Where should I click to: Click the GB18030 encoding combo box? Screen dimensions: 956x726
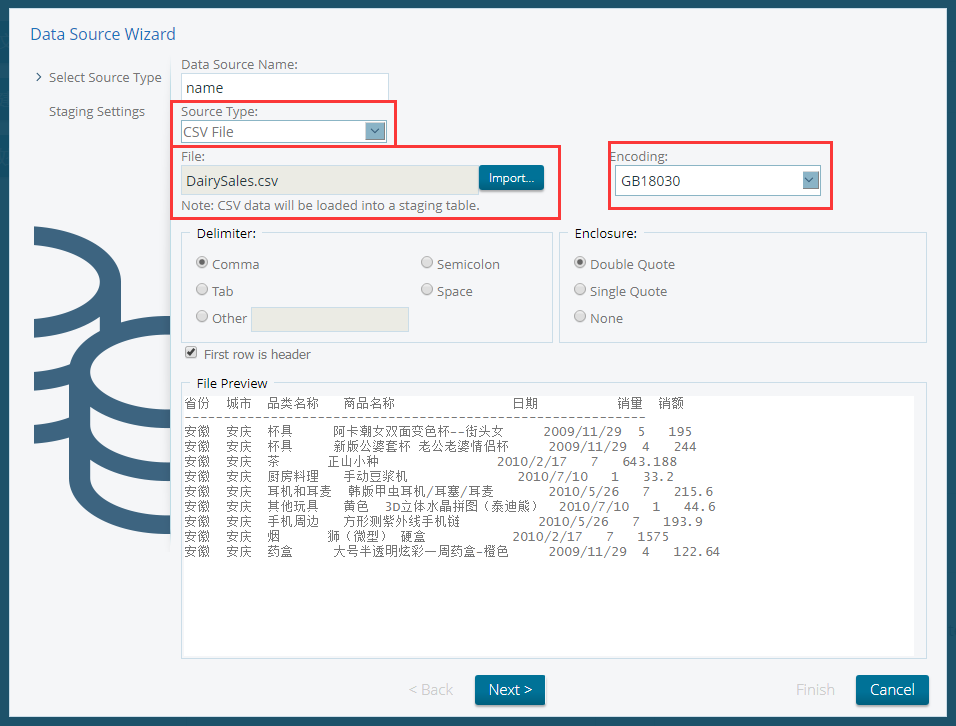pos(718,180)
